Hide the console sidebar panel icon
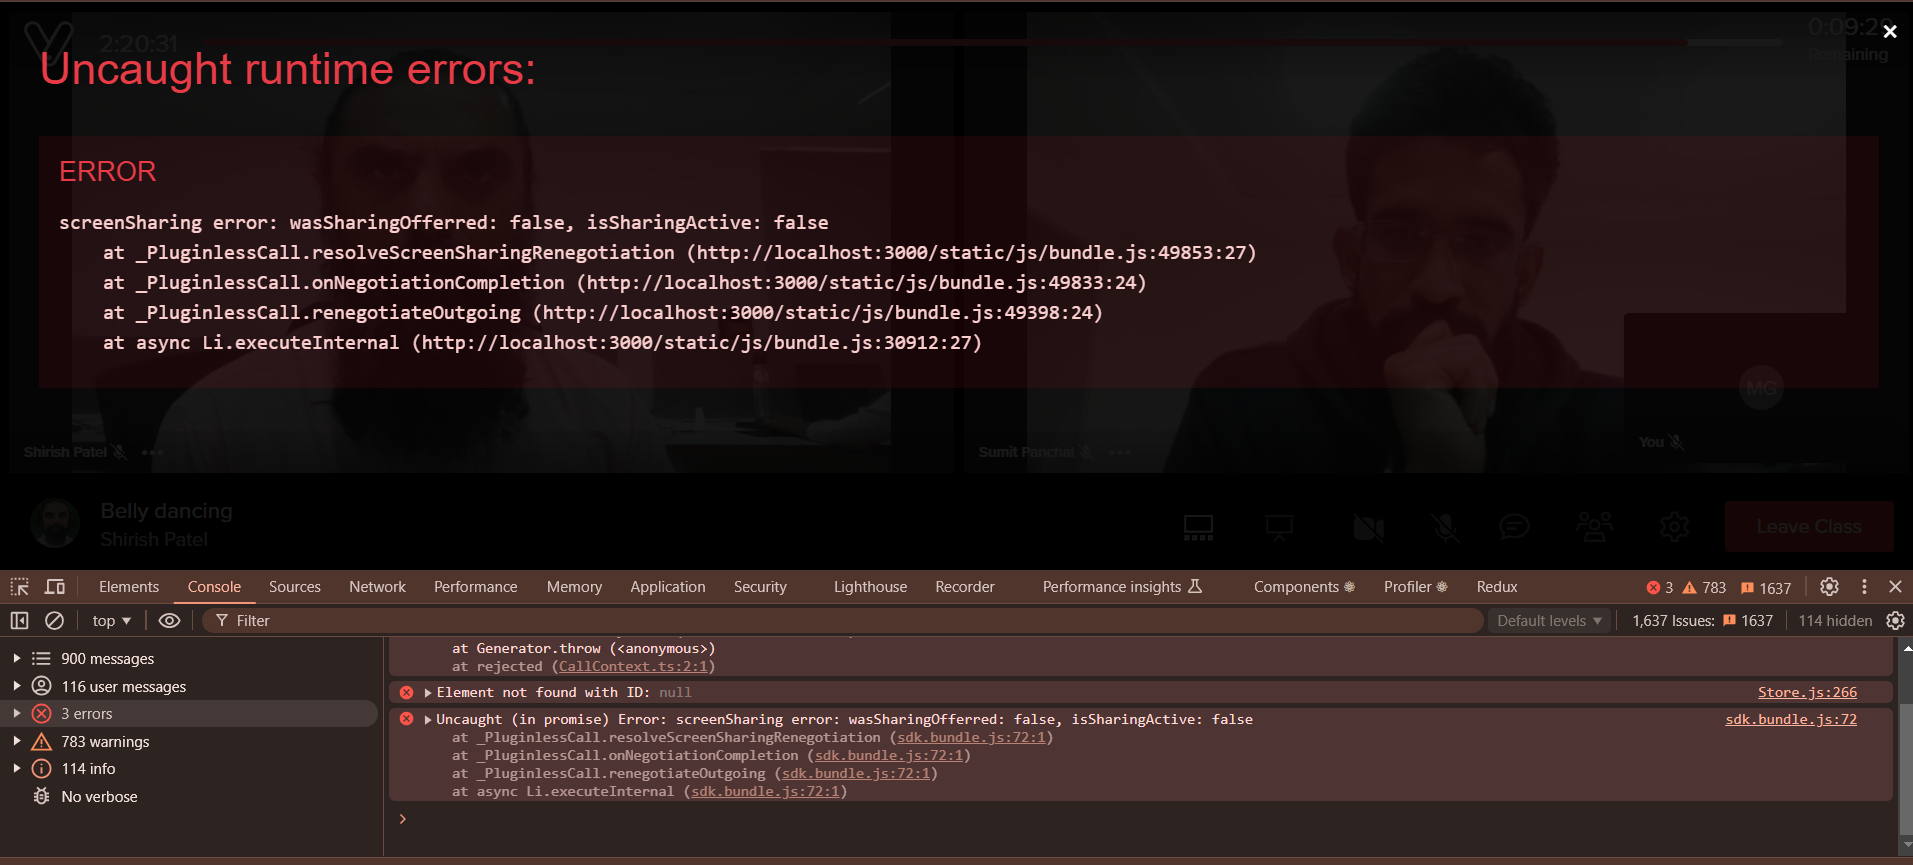This screenshot has height=865, width=1913. point(19,621)
